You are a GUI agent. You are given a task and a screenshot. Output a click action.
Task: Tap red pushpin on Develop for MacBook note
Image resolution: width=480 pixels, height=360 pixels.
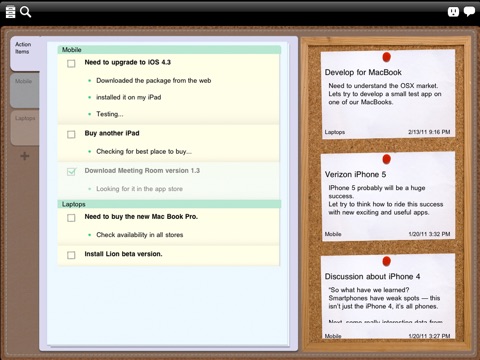pyautogui.click(x=387, y=57)
